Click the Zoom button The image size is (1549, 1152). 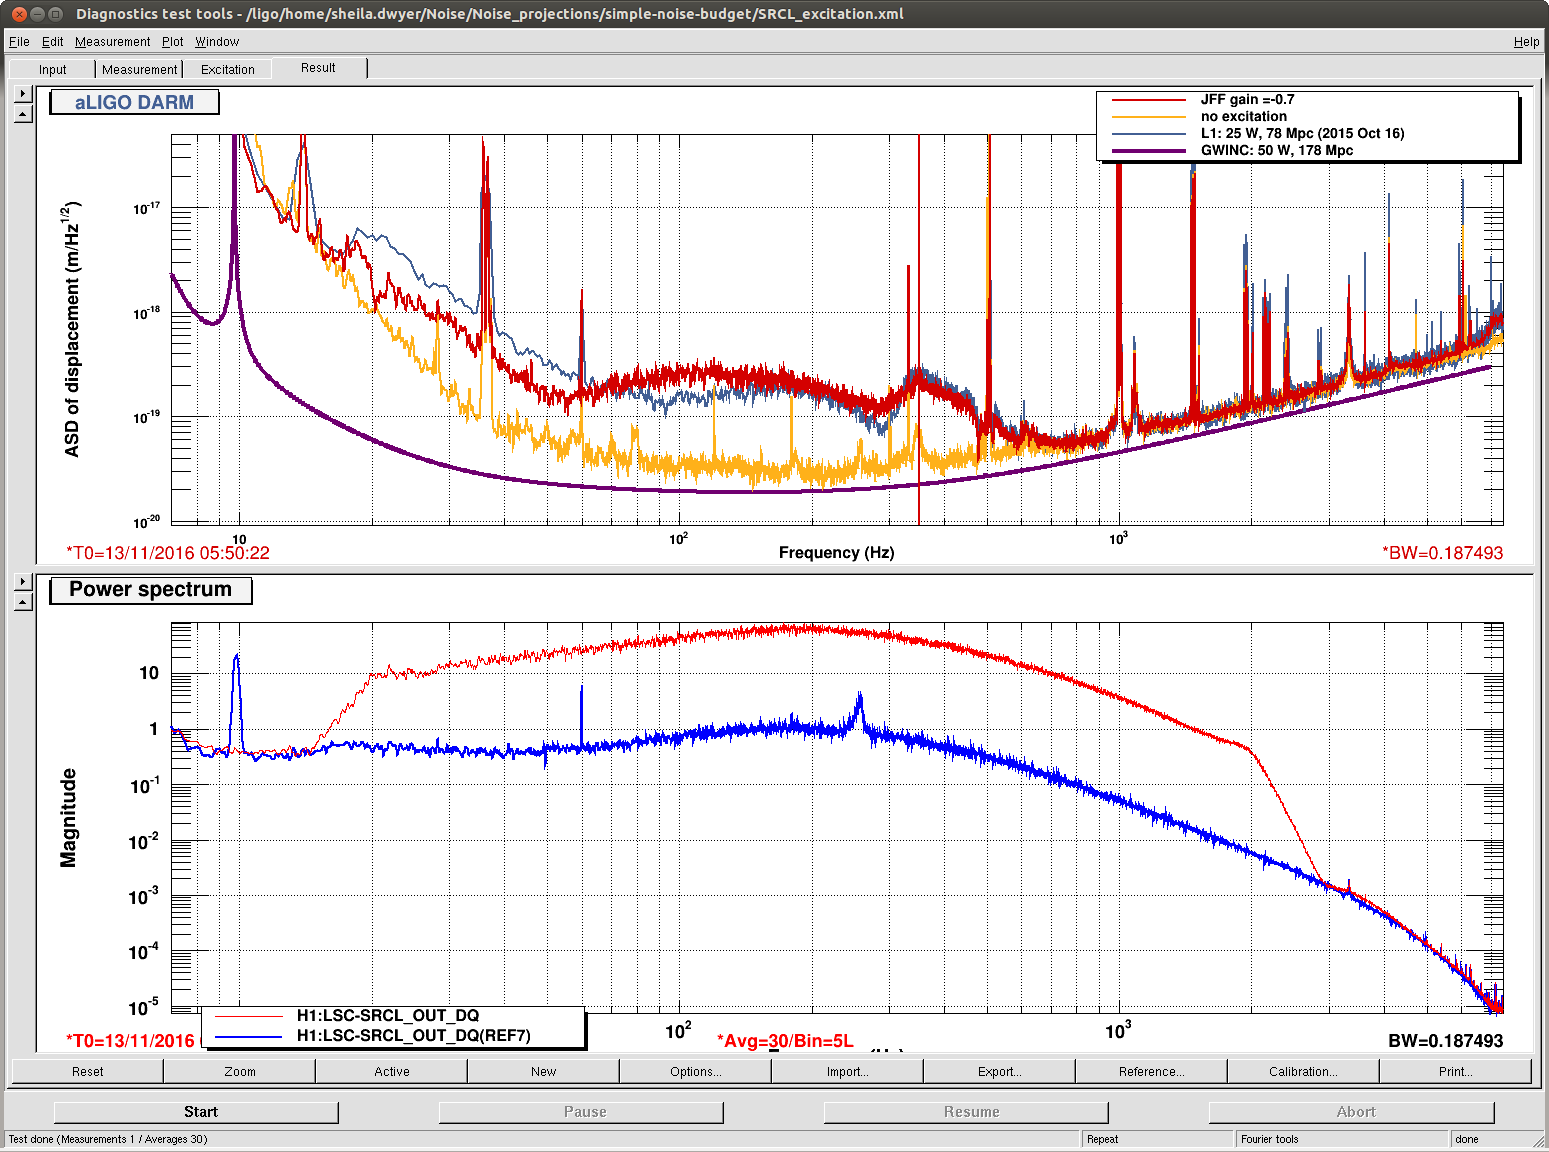point(239,1071)
